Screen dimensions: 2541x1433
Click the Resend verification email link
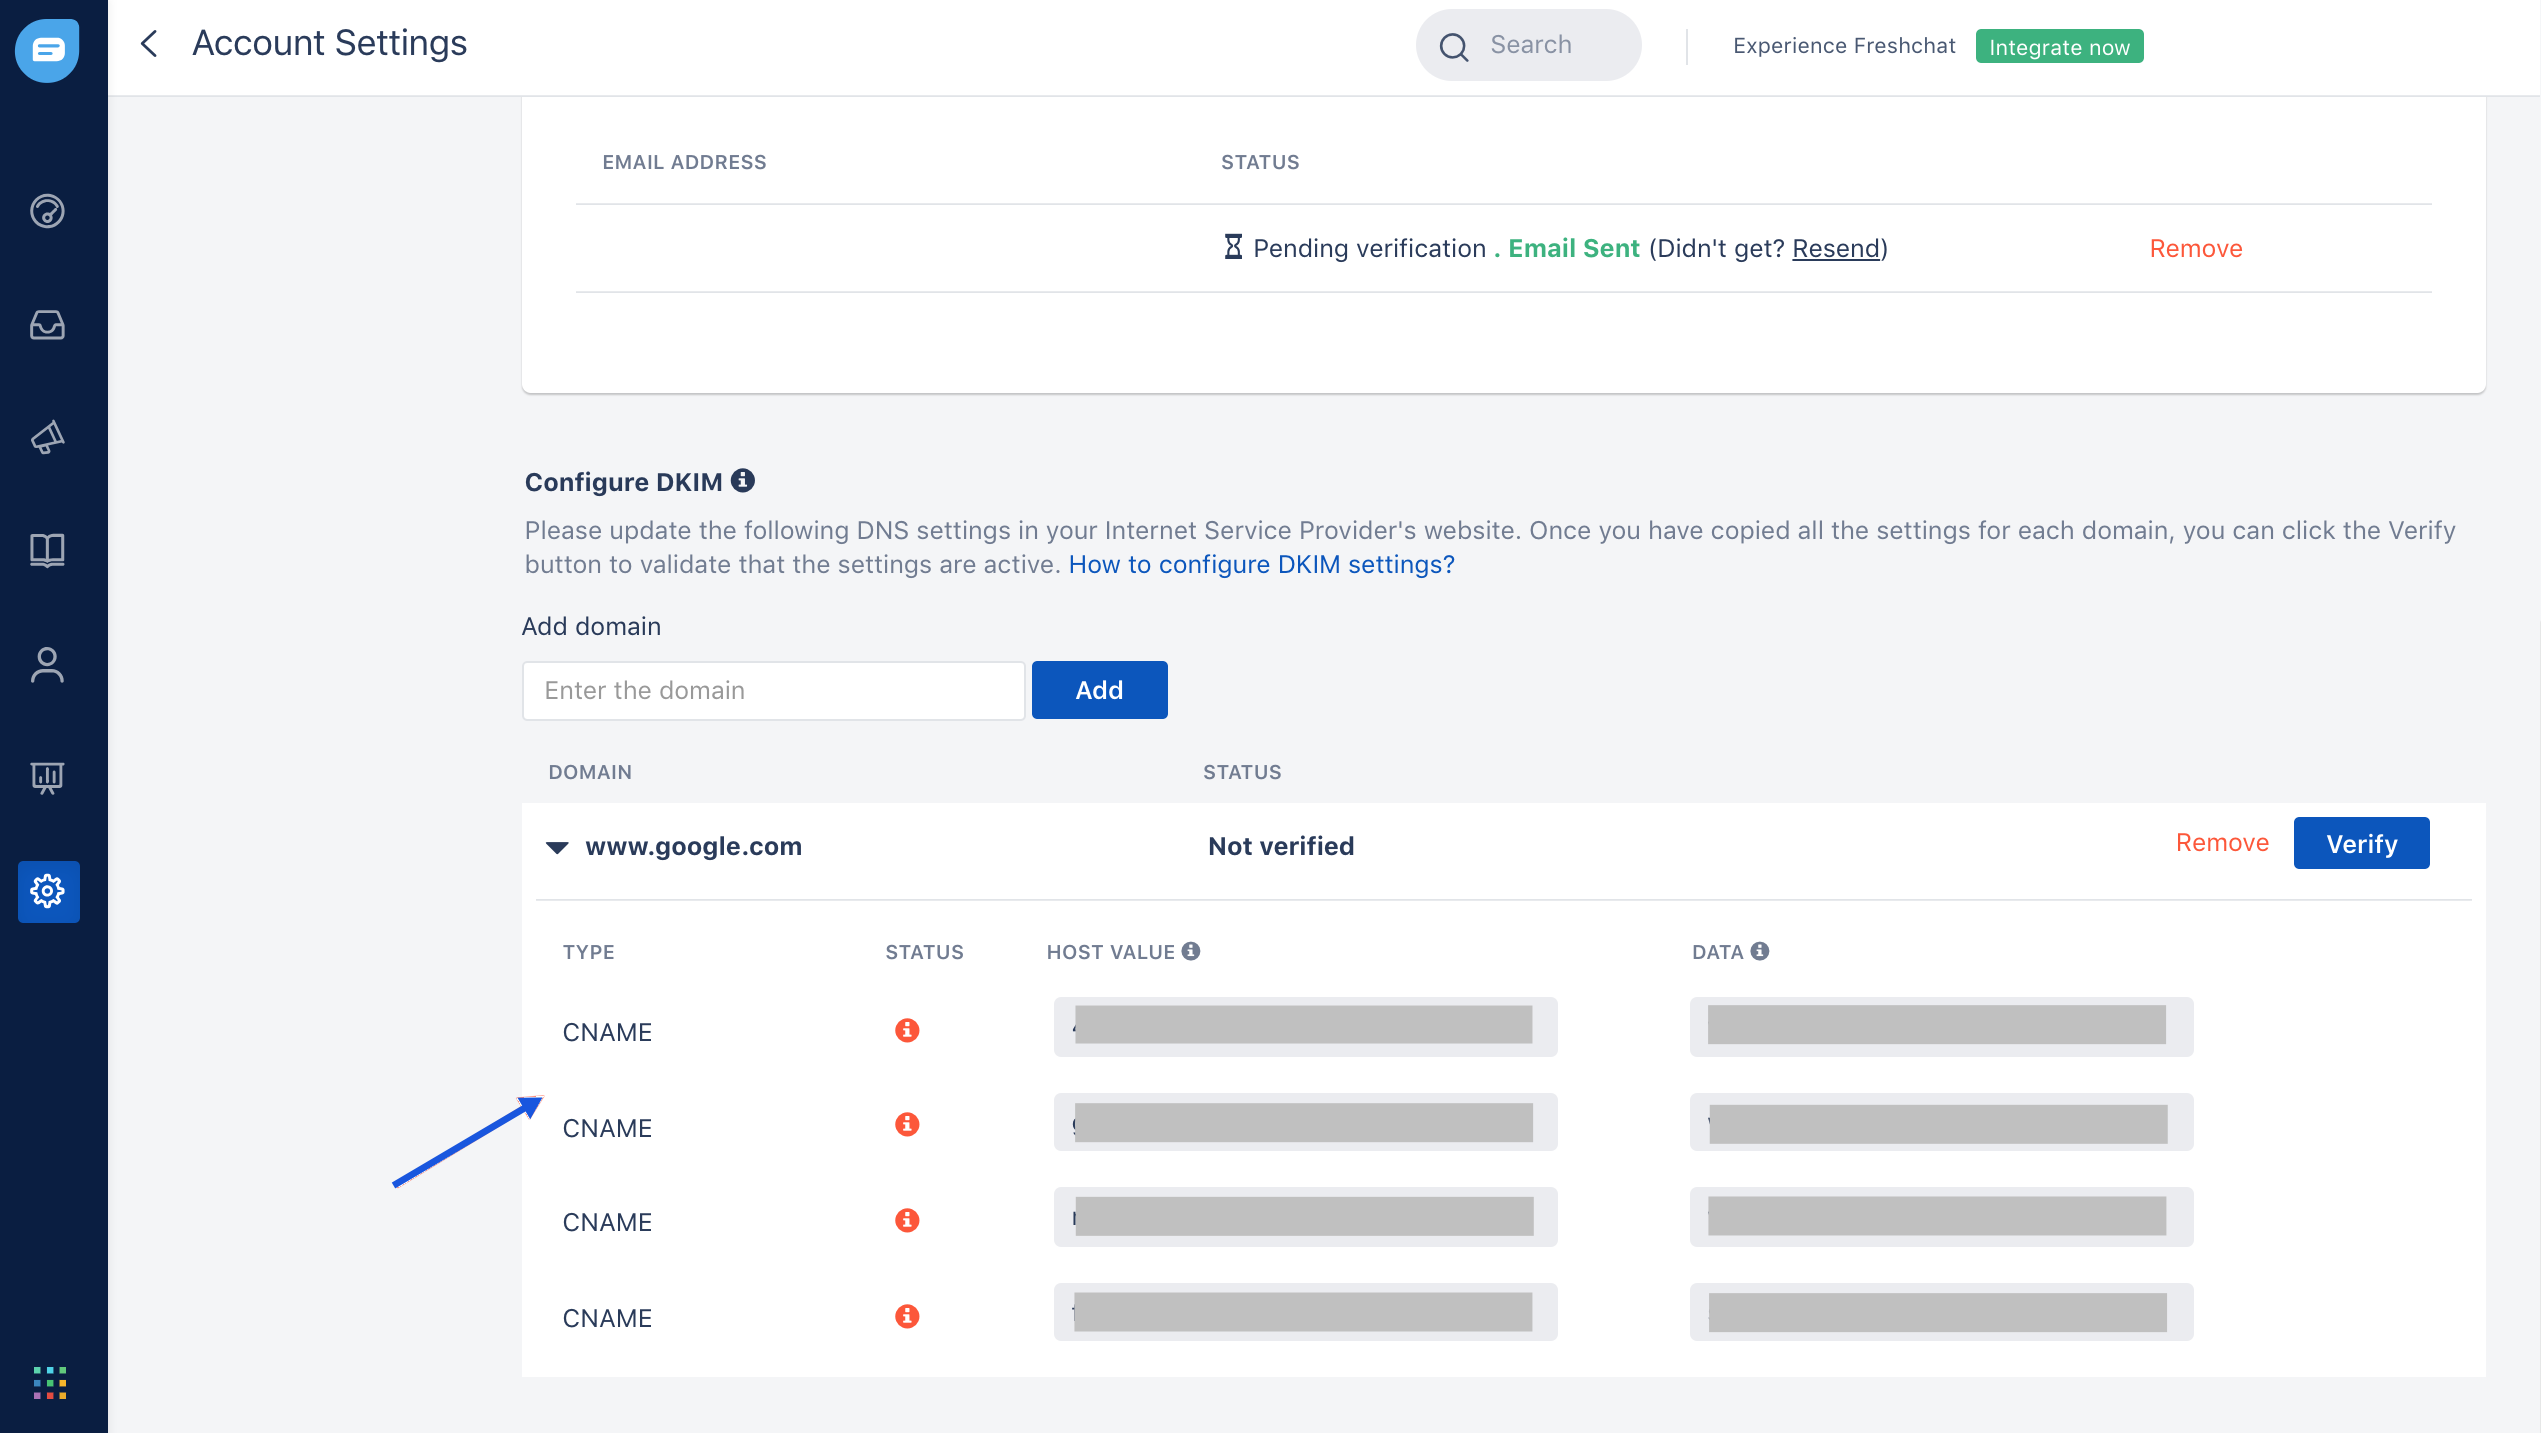pyautogui.click(x=1836, y=248)
